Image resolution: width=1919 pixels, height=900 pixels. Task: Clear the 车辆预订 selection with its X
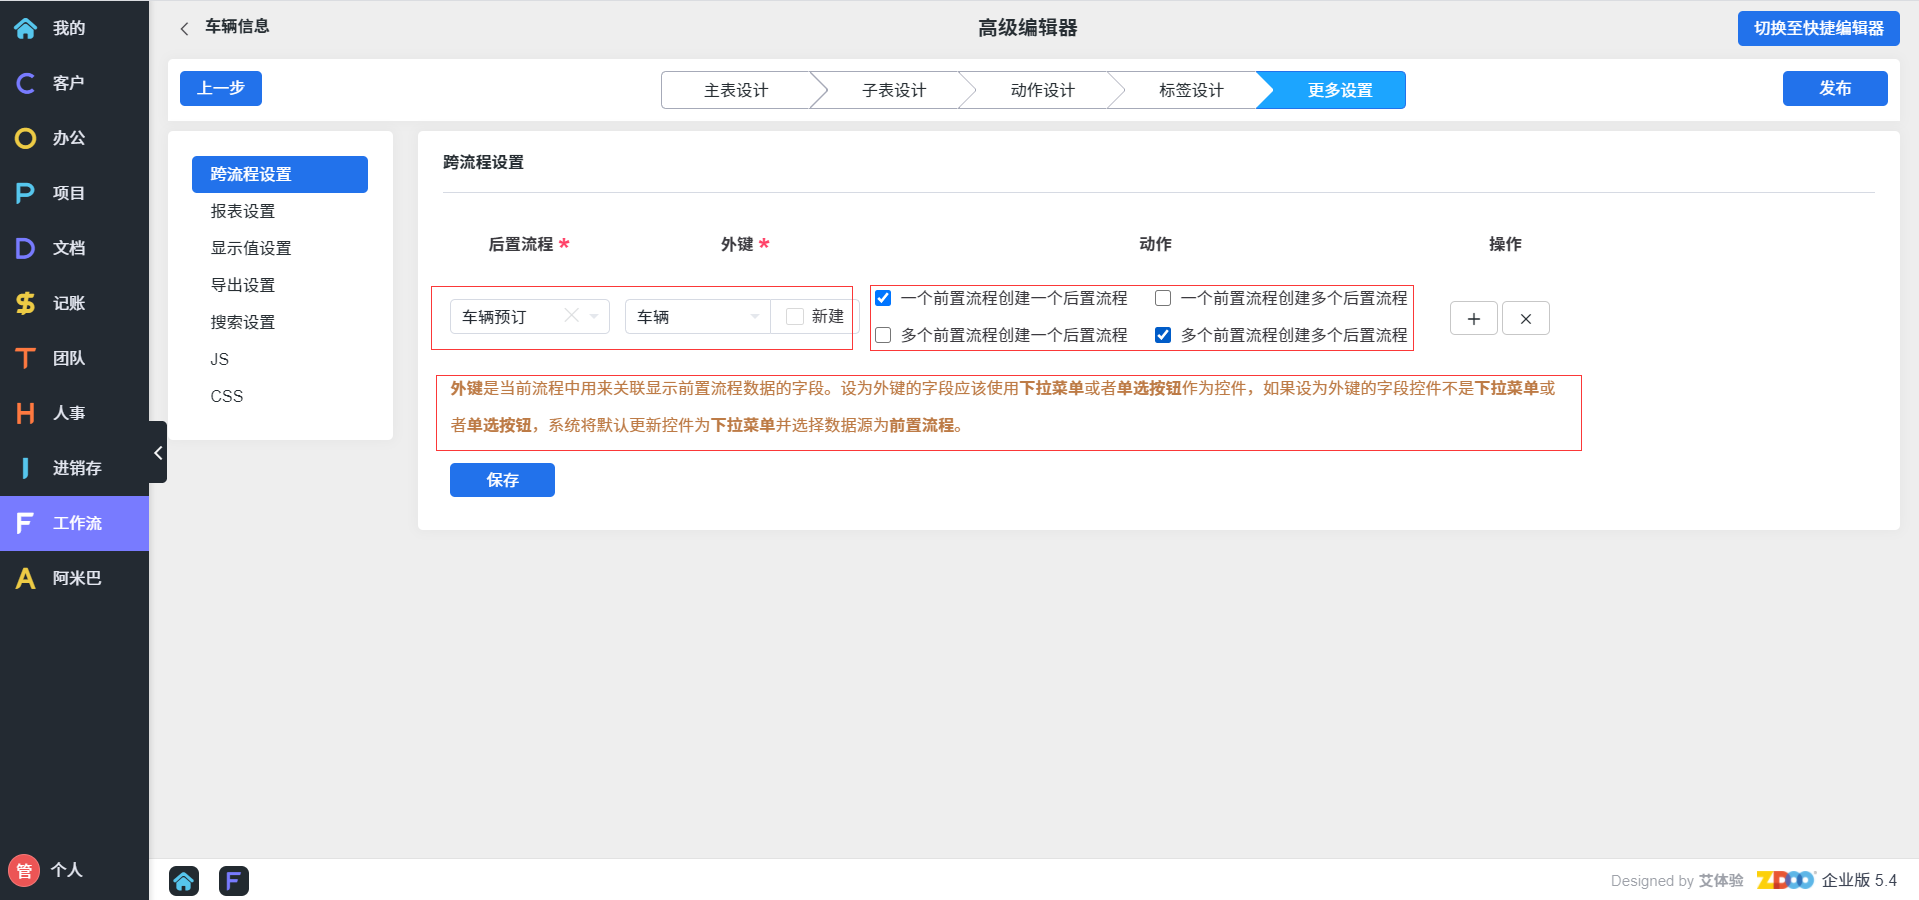(571, 316)
